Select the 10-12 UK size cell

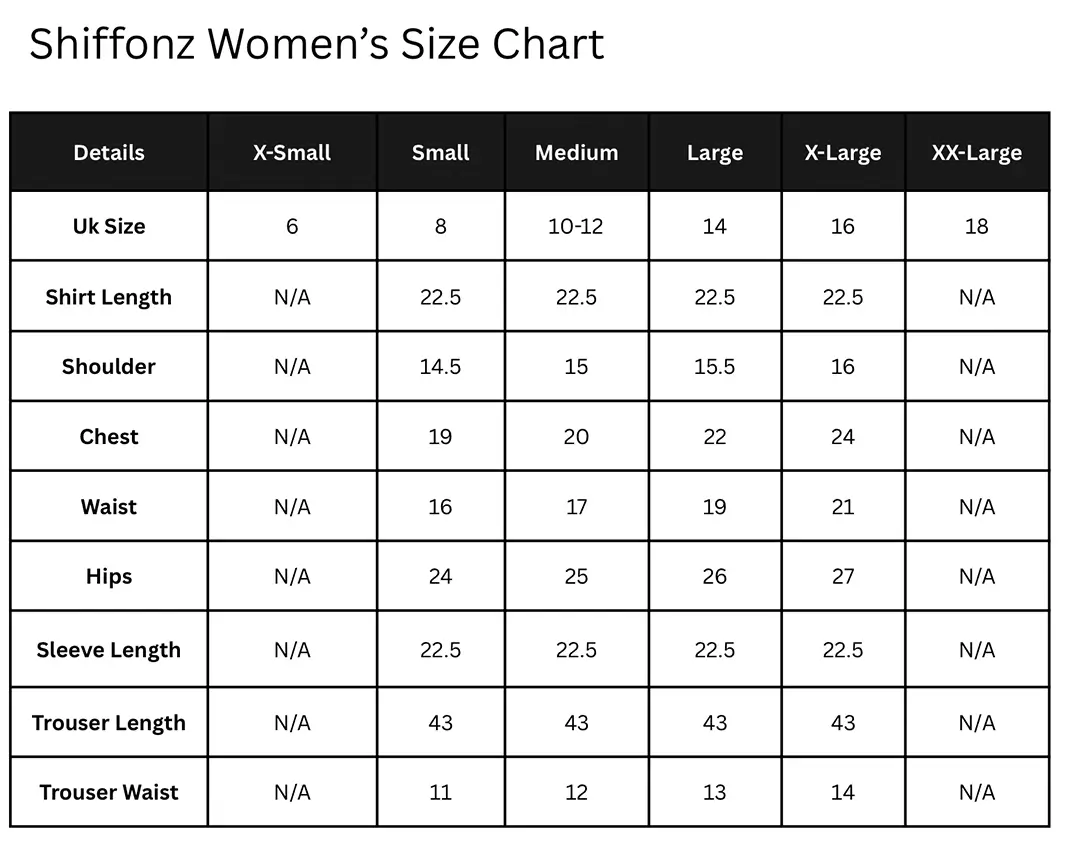point(576,226)
